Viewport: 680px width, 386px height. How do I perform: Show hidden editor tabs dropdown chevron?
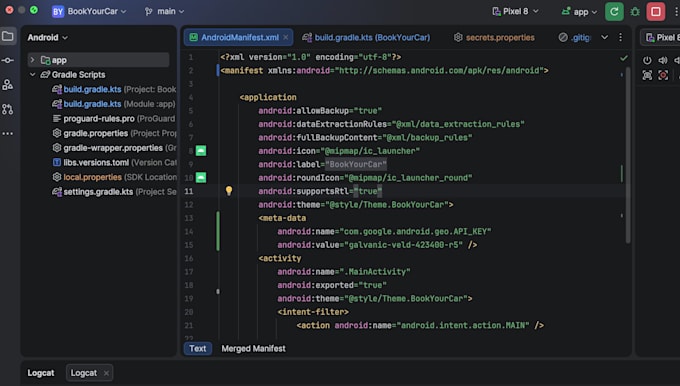(x=605, y=37)
